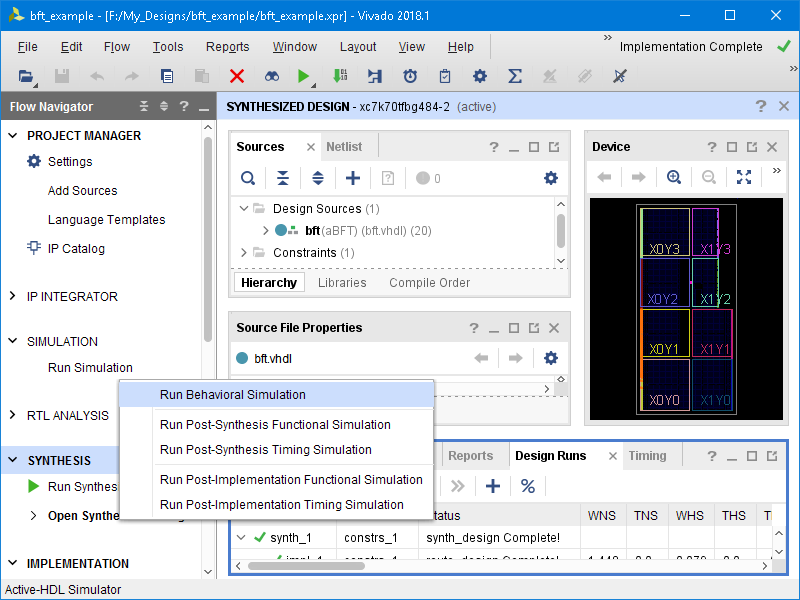Click the Design Runs horizontal scrollbar
This screenshot has width=800, height=600.
coord(306,566)
